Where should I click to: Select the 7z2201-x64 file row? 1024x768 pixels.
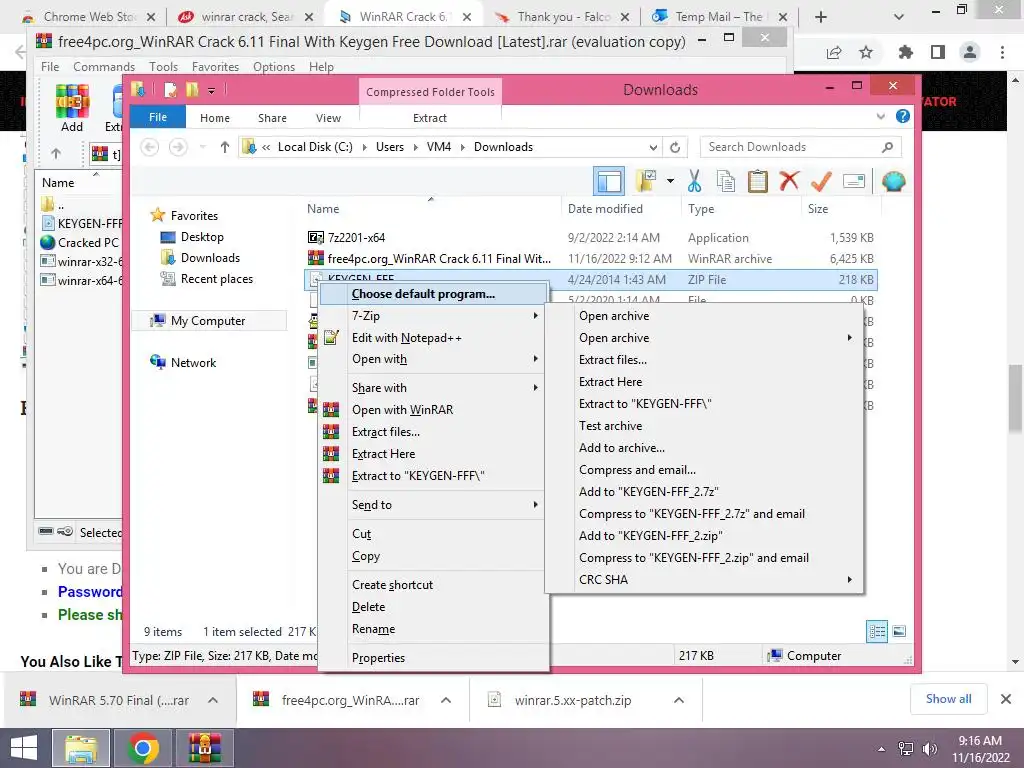[x=590, y=238]
